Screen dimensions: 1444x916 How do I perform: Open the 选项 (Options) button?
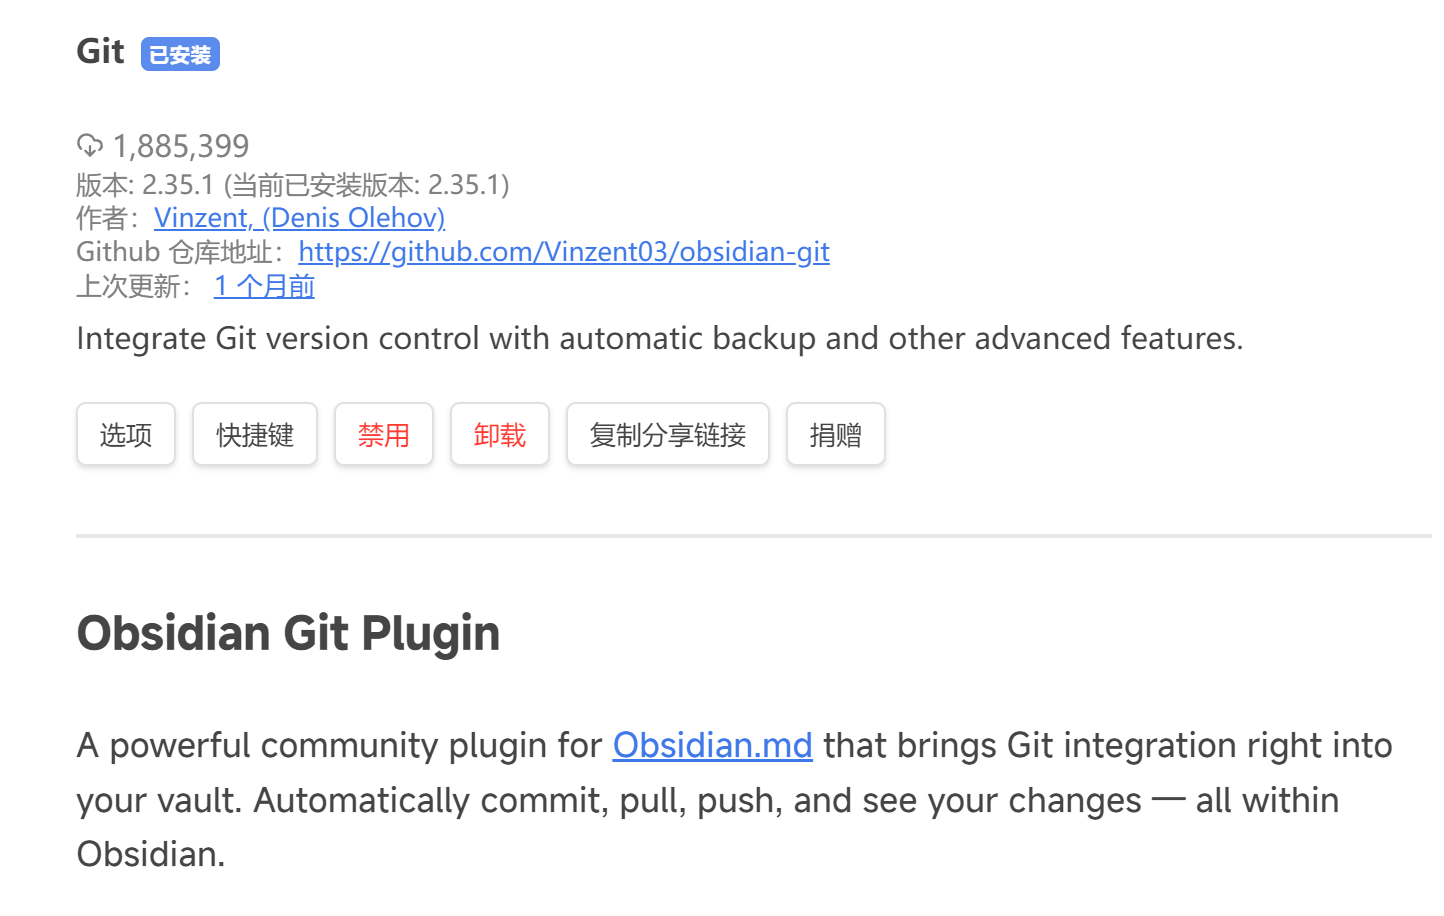[x=126, y=435]
